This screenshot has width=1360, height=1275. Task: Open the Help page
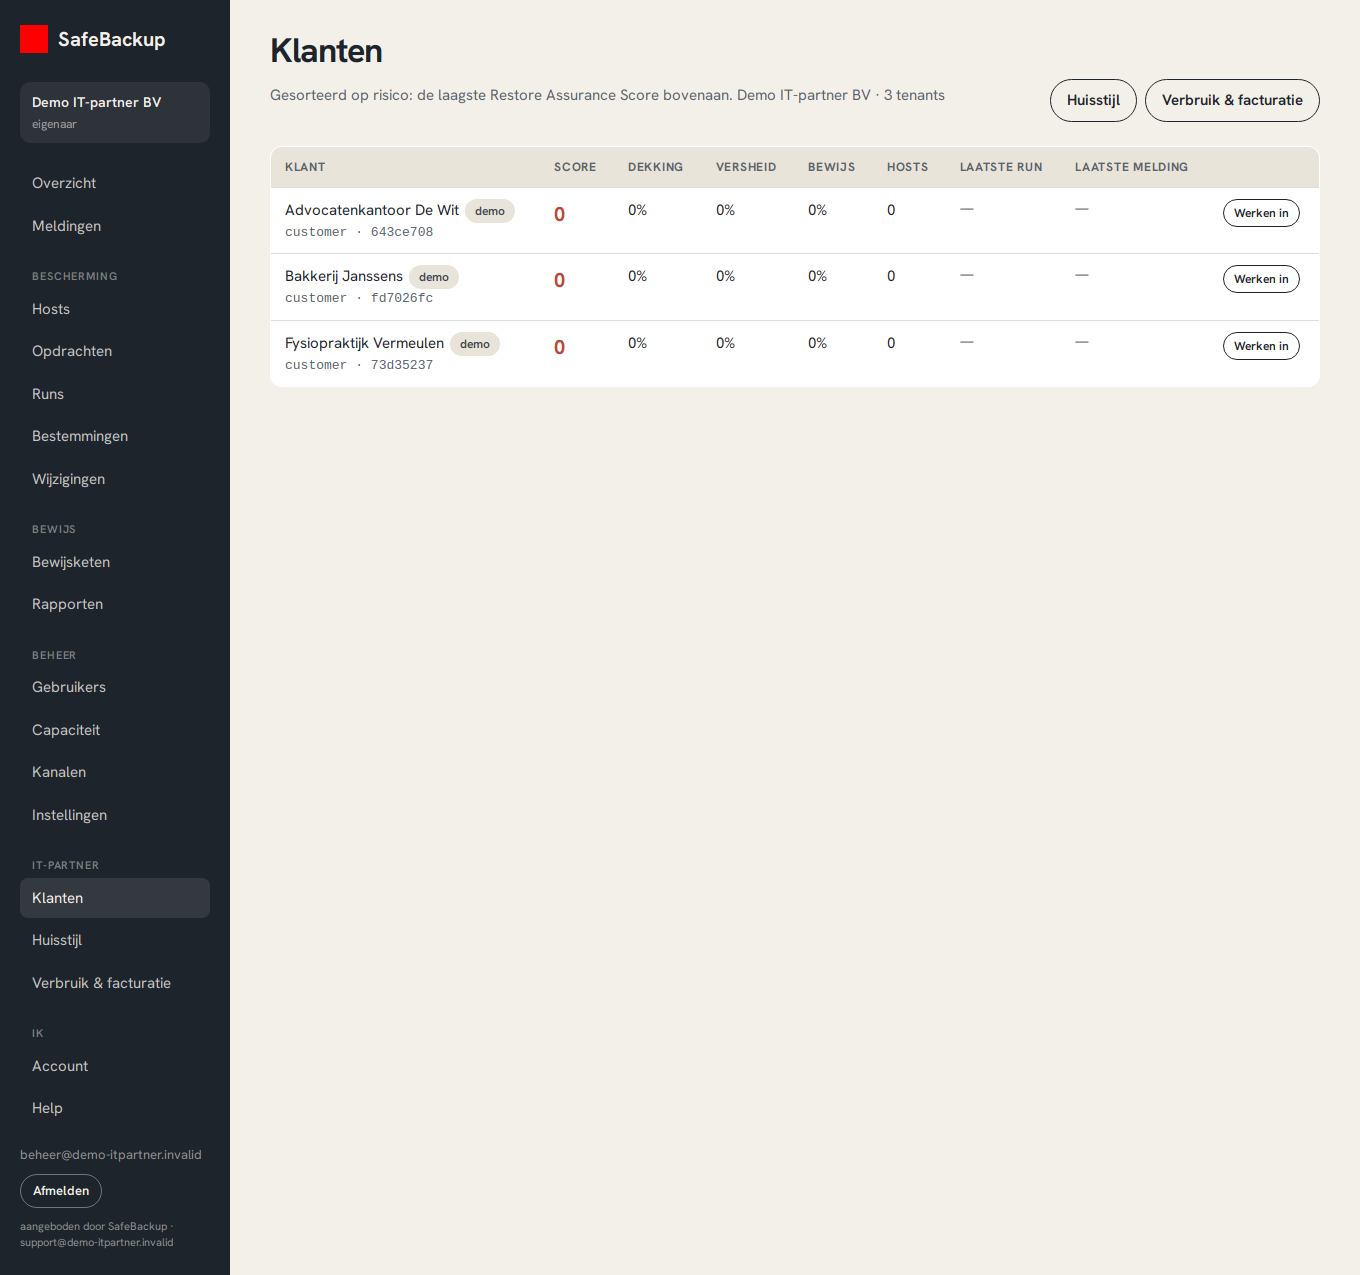115,1108
